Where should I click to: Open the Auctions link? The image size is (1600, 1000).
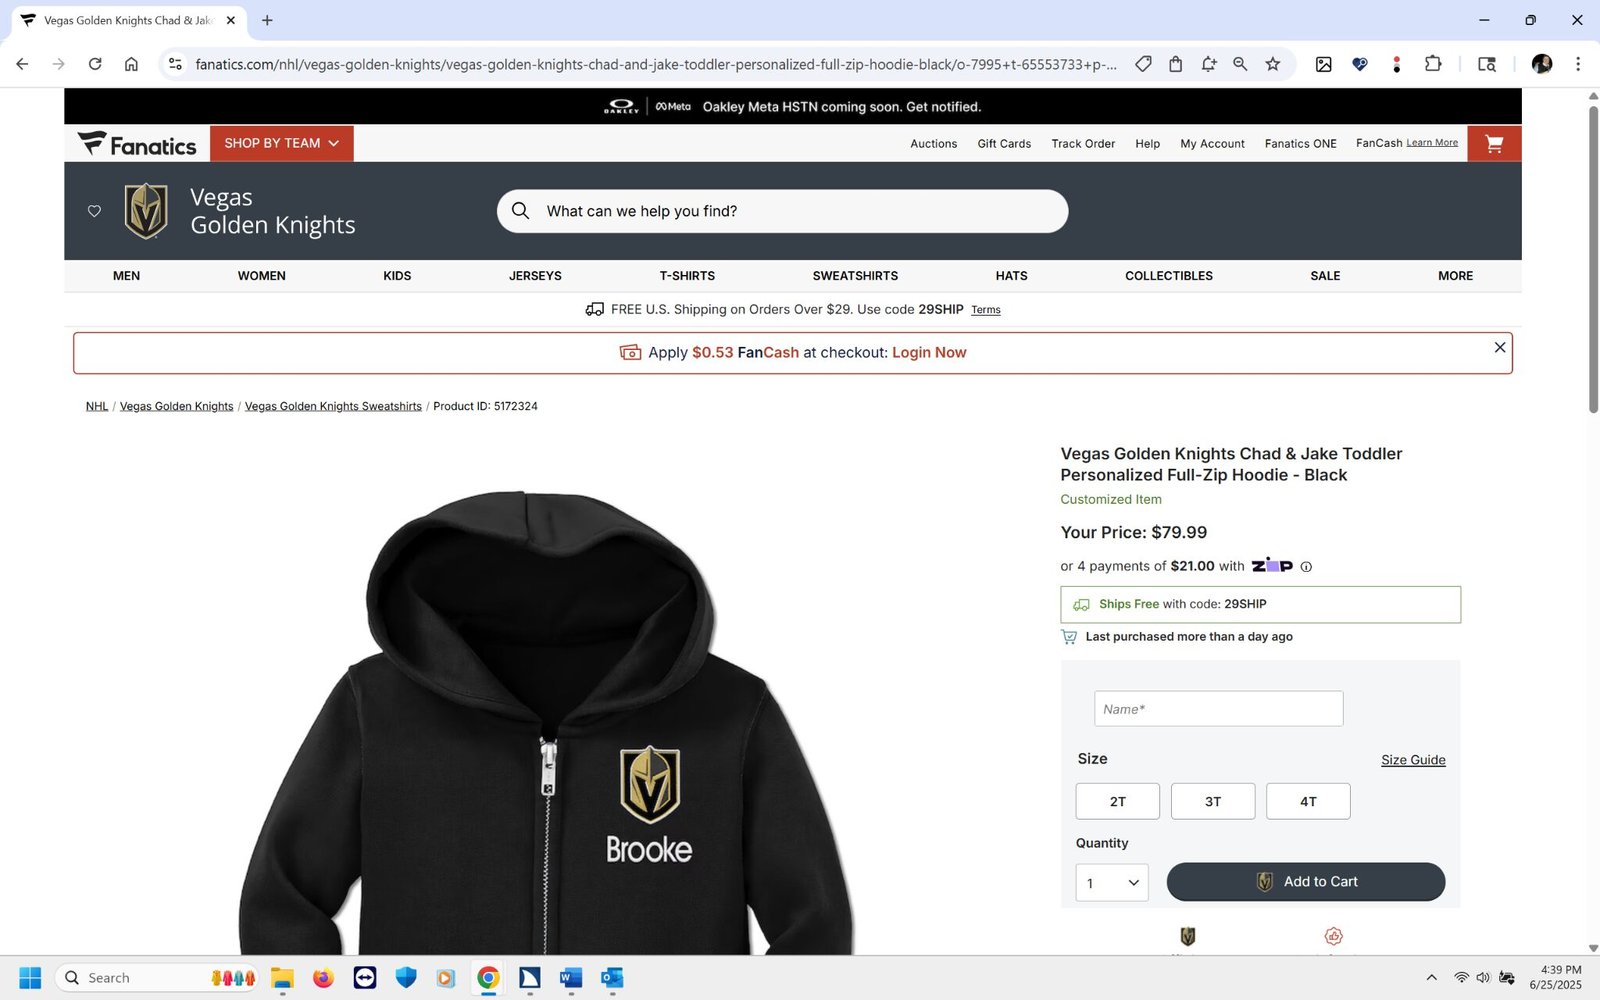point(933,144)
